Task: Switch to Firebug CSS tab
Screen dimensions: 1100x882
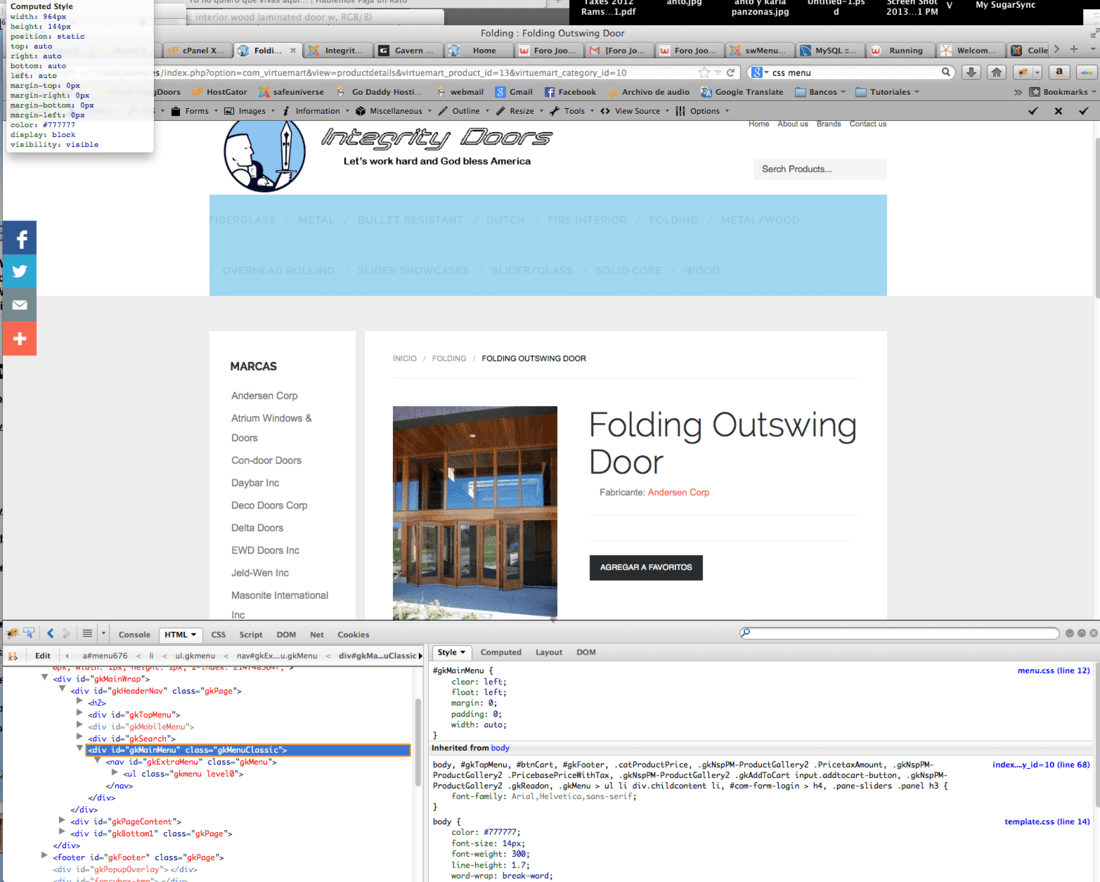Action: tap(218, 634)
